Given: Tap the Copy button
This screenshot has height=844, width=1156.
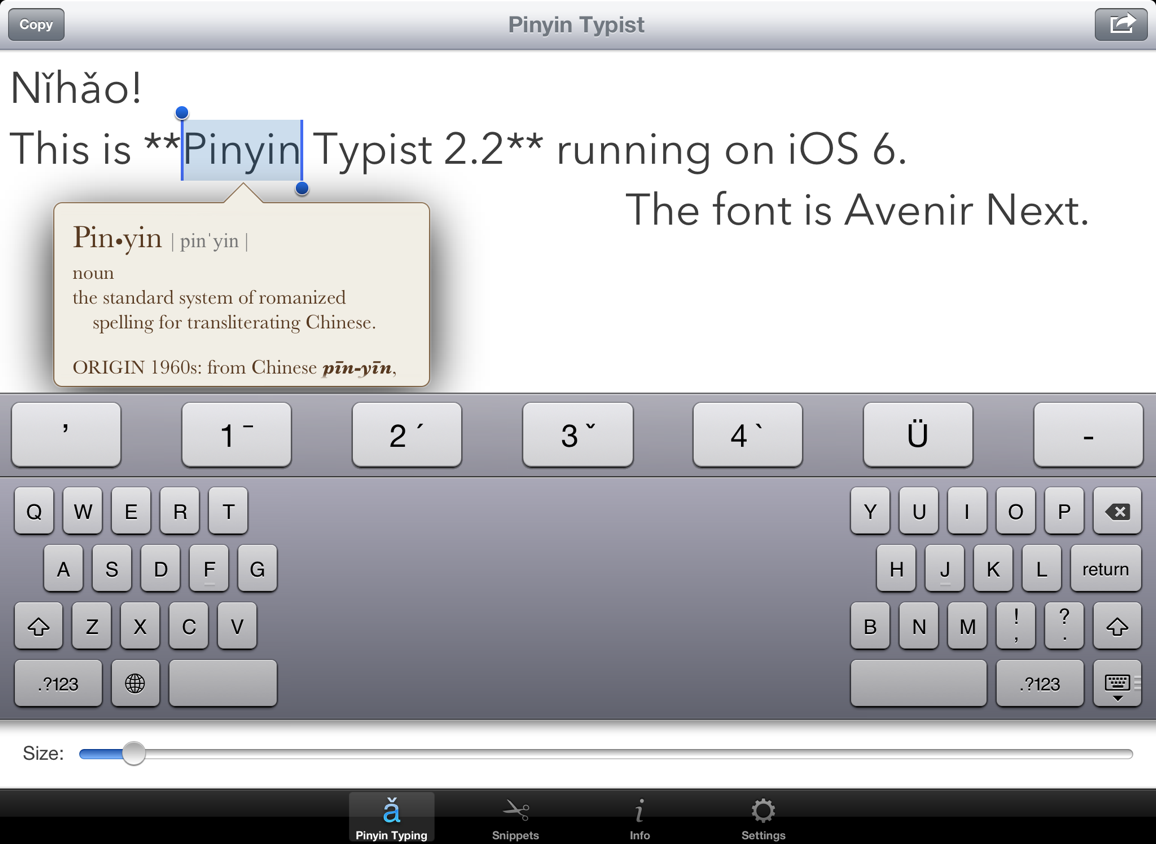Looking at the screenshot, I should [x=36, y=24].
